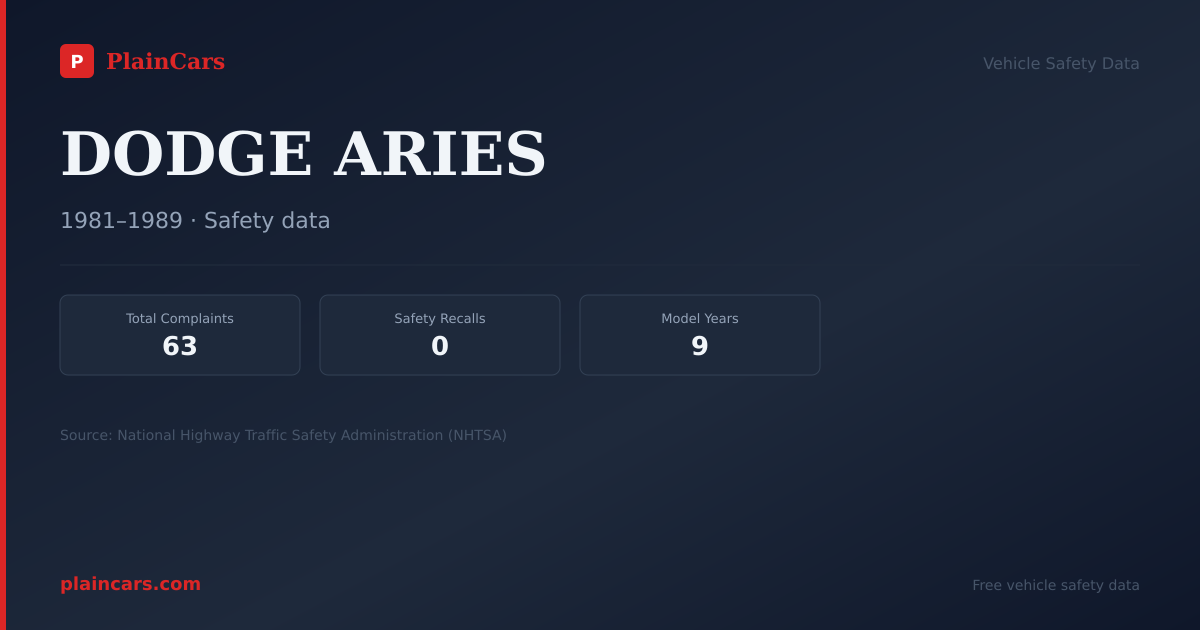Viewport: 1200px width, 630px height.
Task: Open the Total Complaints stat card
Action: (180, 335)
